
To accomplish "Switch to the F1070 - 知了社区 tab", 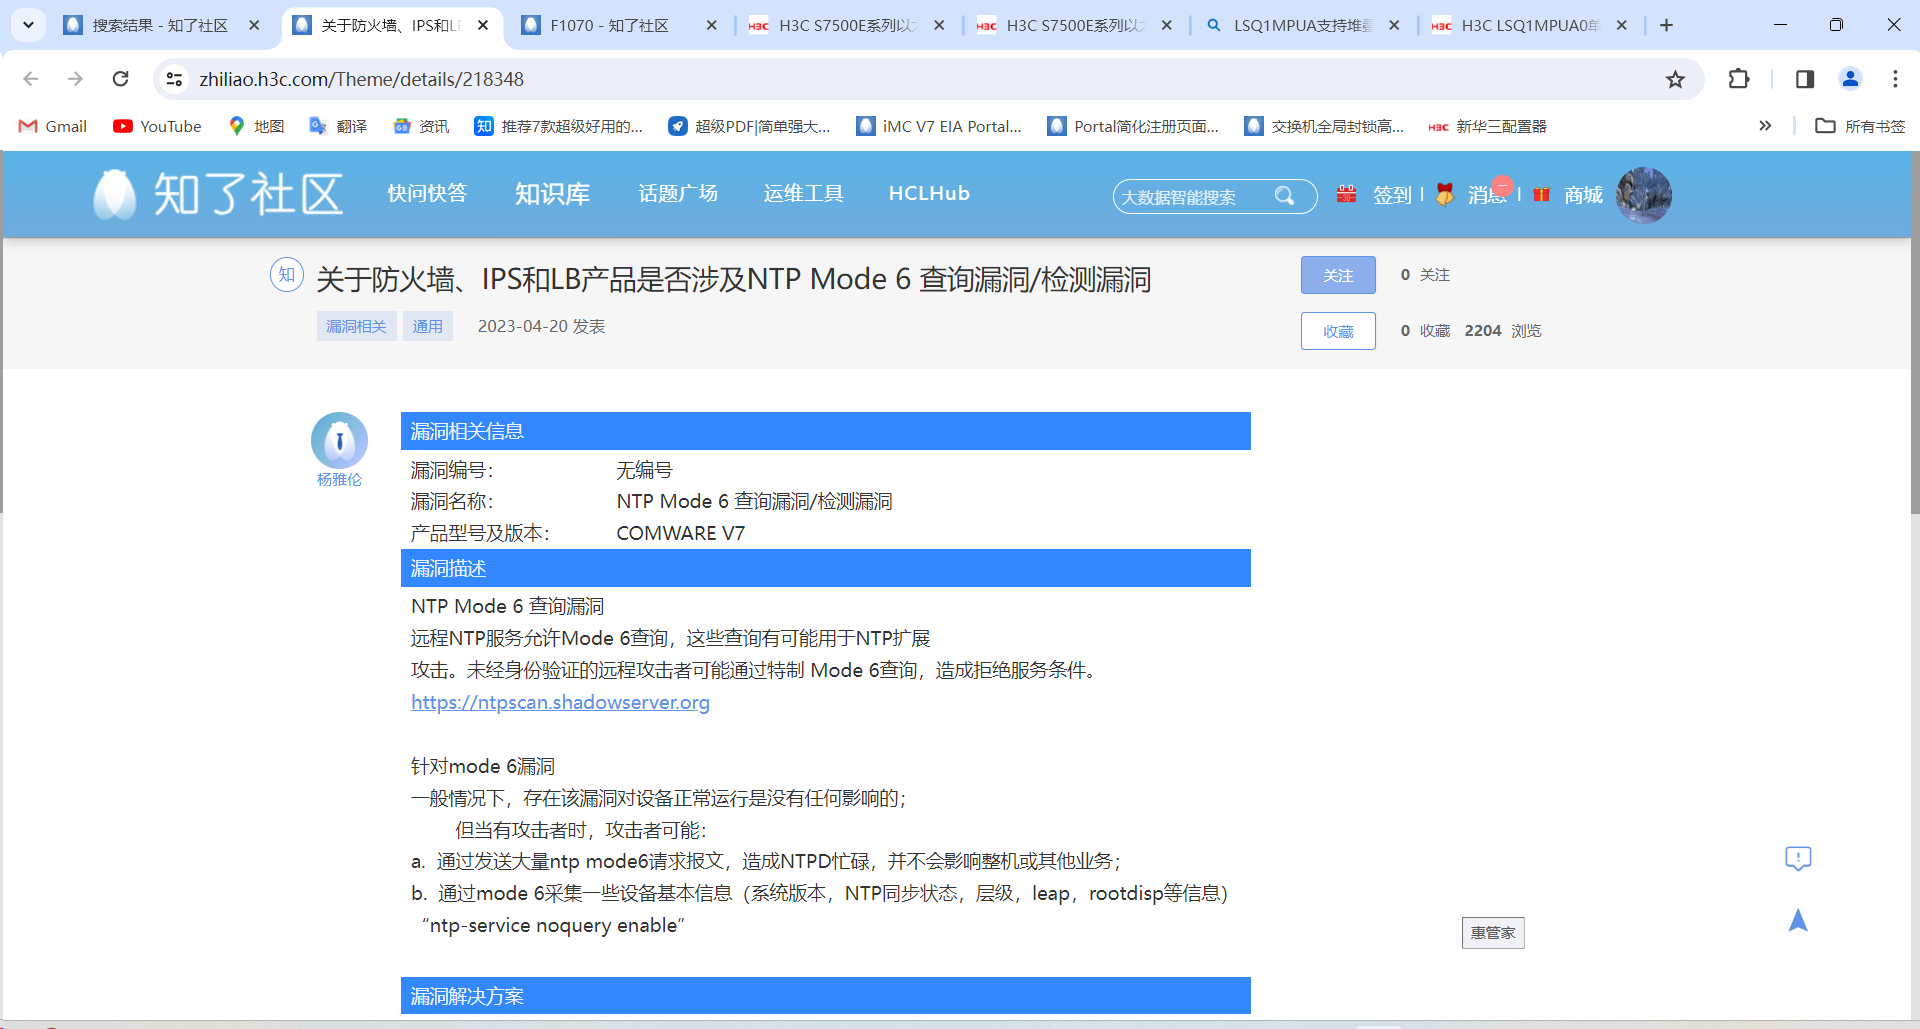I will 609,25.
